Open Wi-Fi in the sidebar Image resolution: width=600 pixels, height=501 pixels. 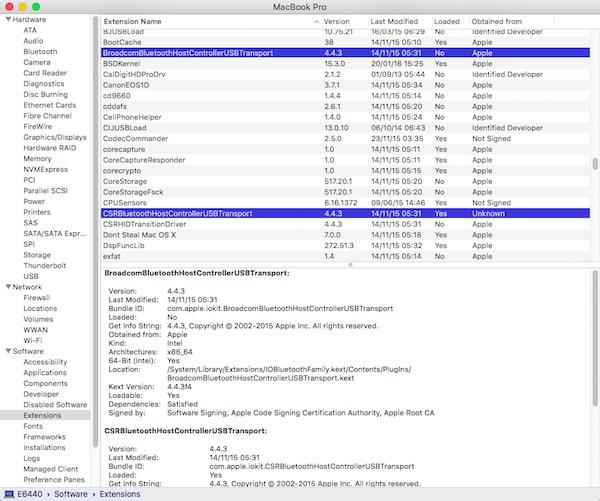tap(32, 340)
